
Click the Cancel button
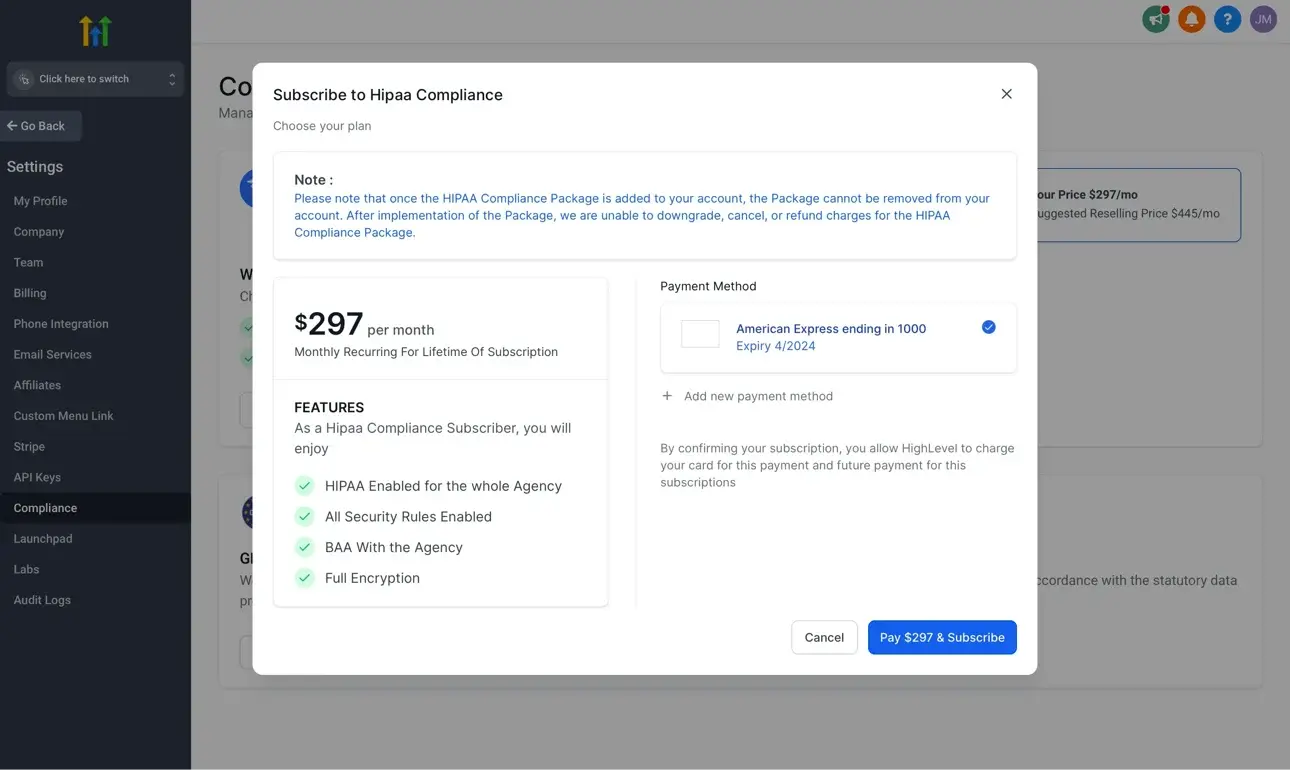coord(824,637)
